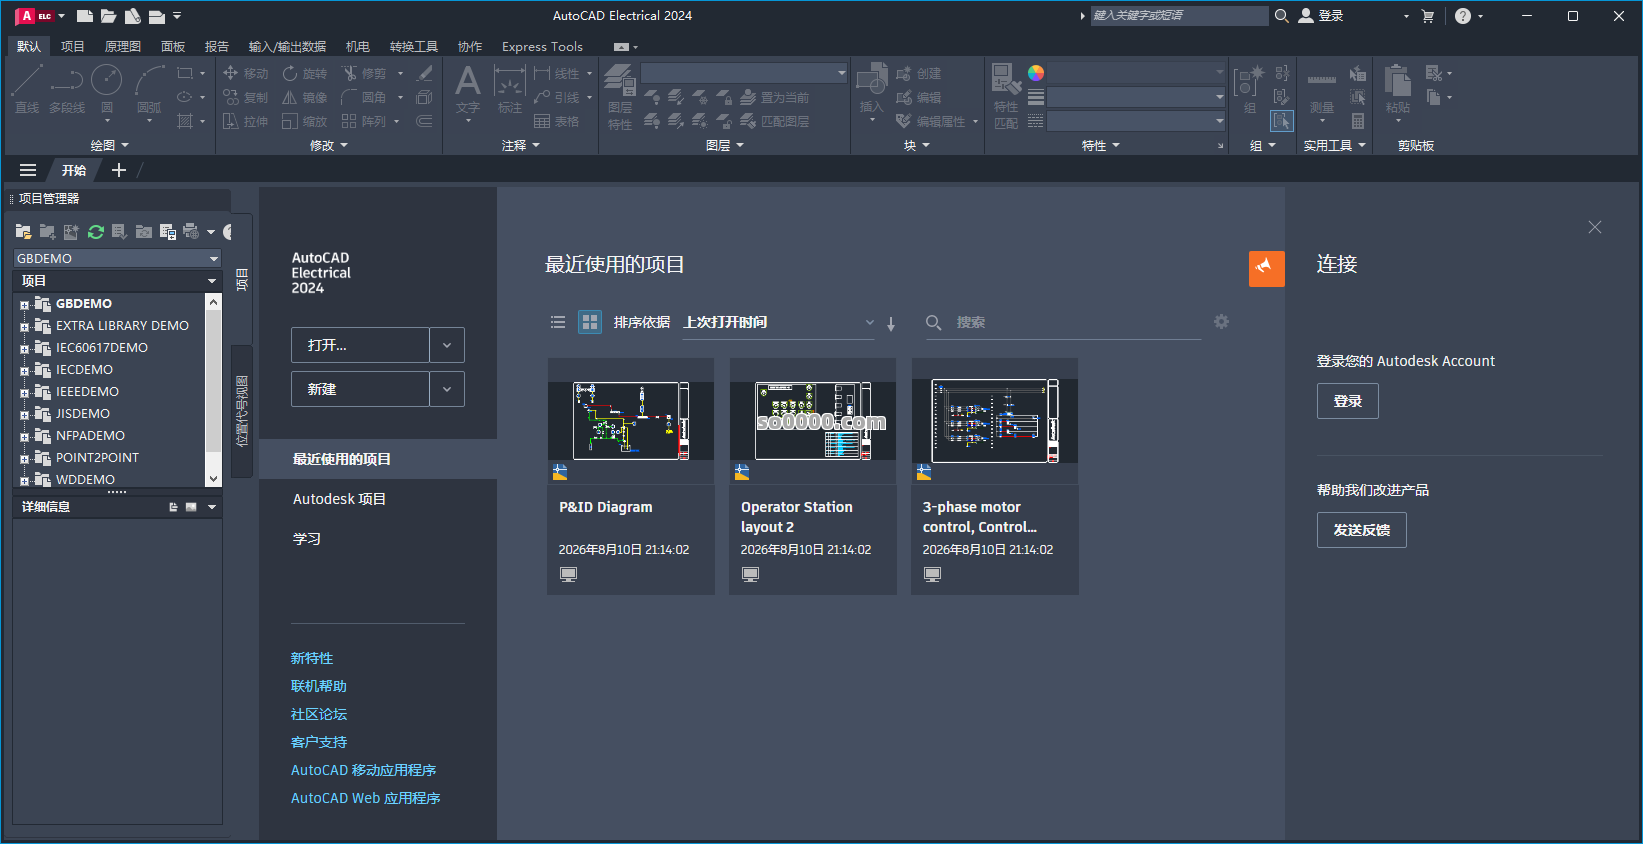Select the Stretch (拉伸) tool
The width and height of the screenshot is (1643, 844).
(x=246, y=121)
